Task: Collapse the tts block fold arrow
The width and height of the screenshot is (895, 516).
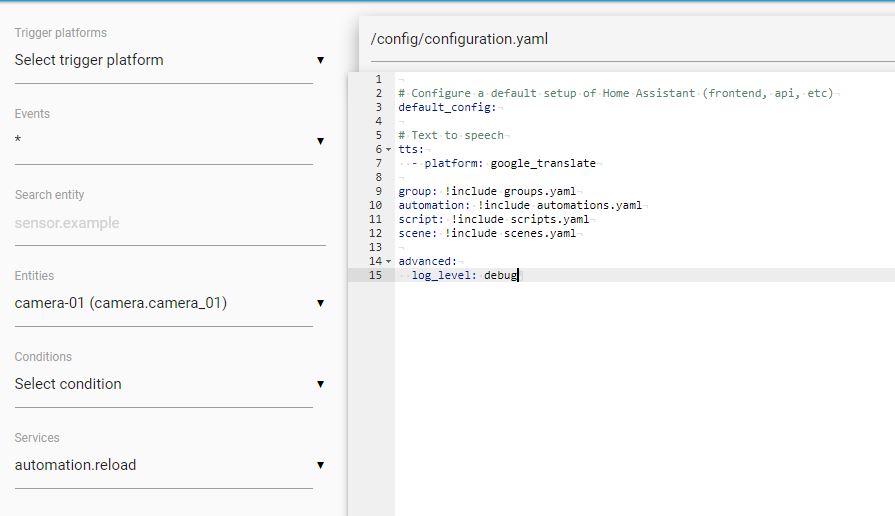Action: click(389, 150)
